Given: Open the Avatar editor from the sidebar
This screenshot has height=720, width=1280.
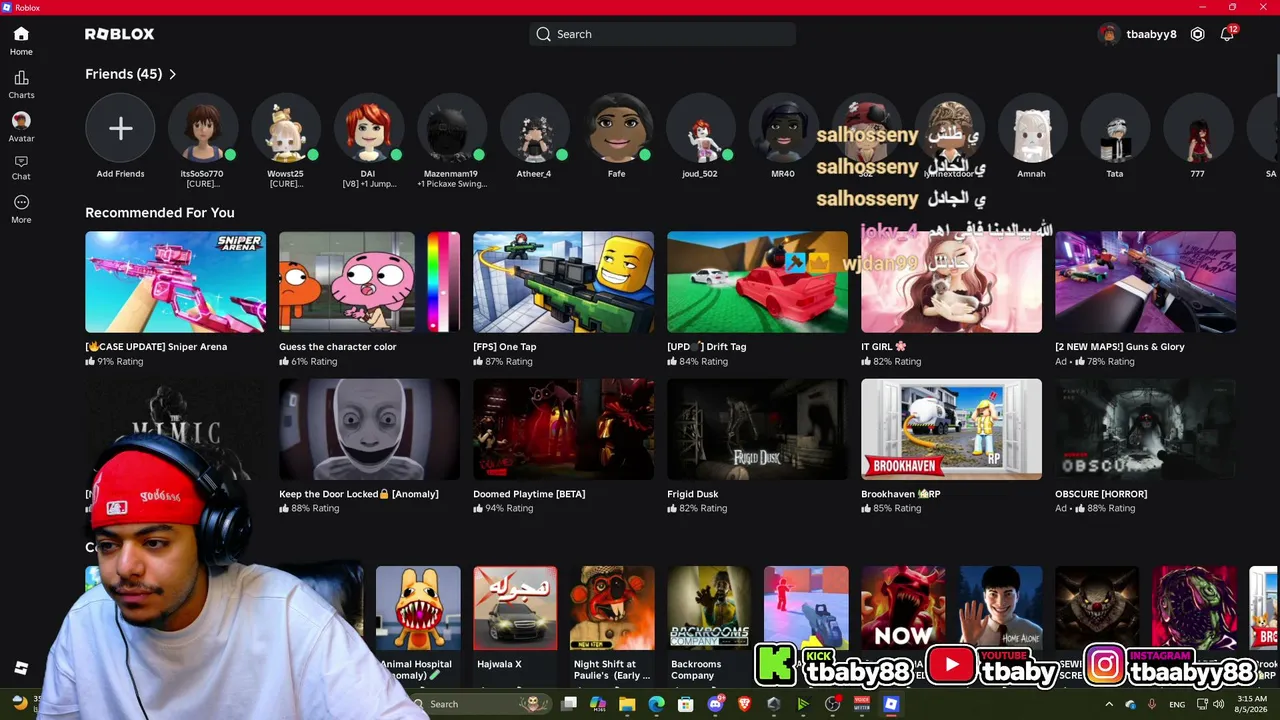Looking at the screenshot, I should click(21, 127).
